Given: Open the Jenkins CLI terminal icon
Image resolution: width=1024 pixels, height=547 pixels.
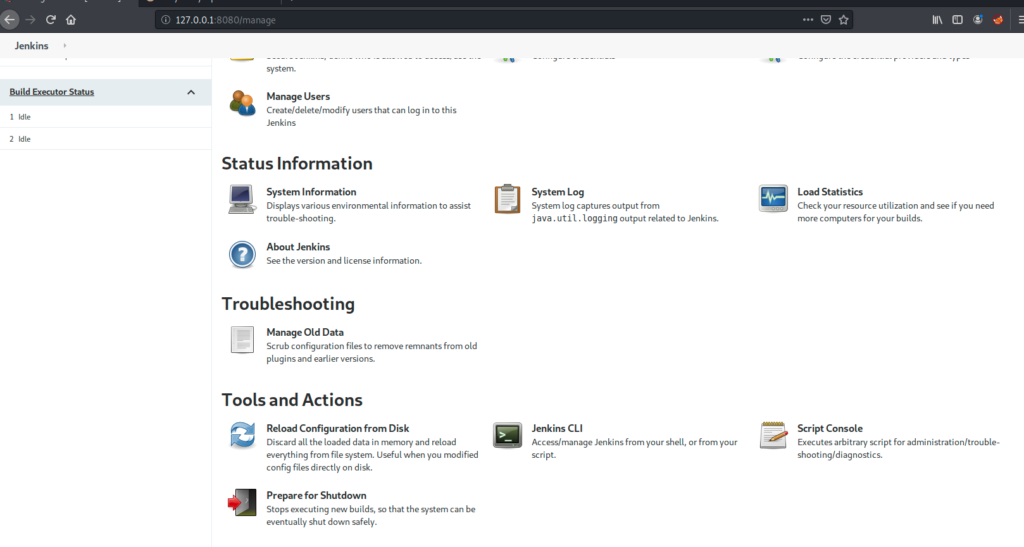Looking at the screenshot, I should pyautogui.click(x=507, y=435).
